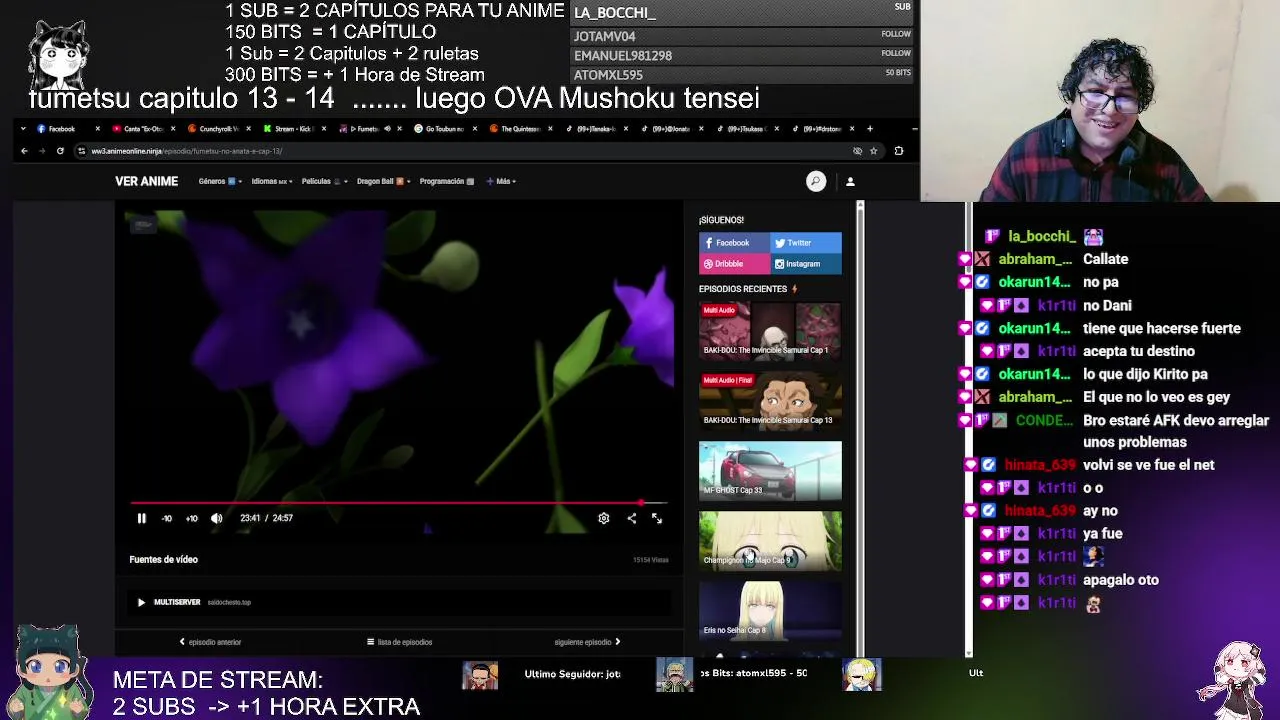Open BAKI-DOU Invincible Samurai Cap 13 thumbnail
This screenshot has width=1280, height=720.
point(770,400)
